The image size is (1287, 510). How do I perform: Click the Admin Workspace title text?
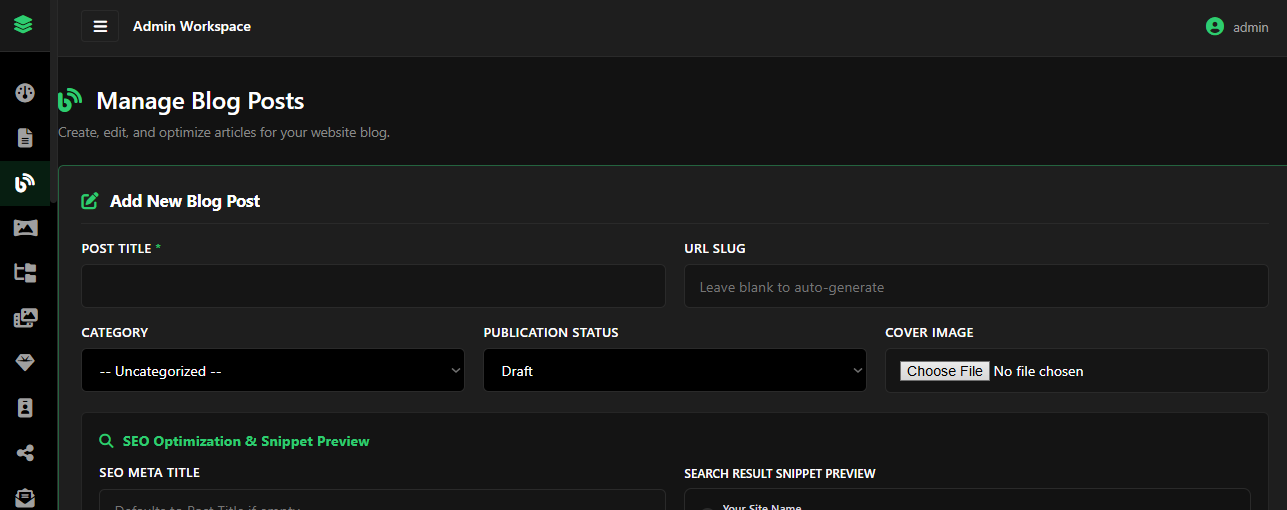192,26
